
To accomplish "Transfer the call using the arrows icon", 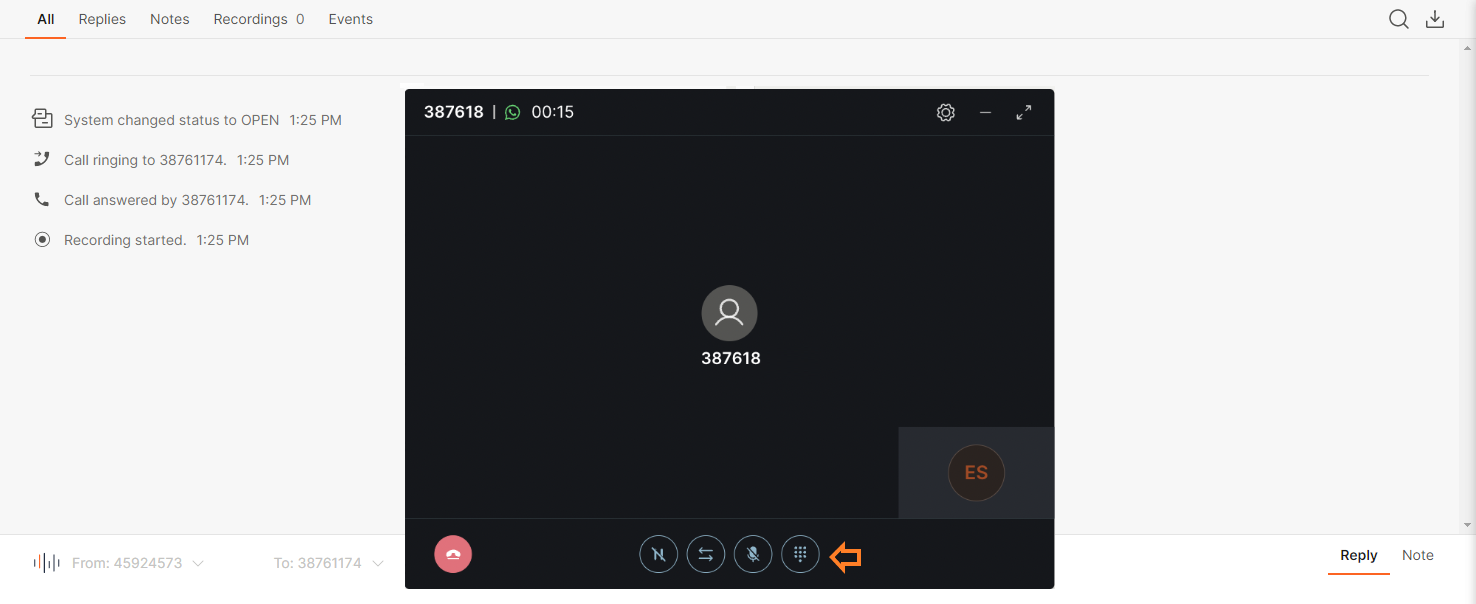I will tap(705, 554).
